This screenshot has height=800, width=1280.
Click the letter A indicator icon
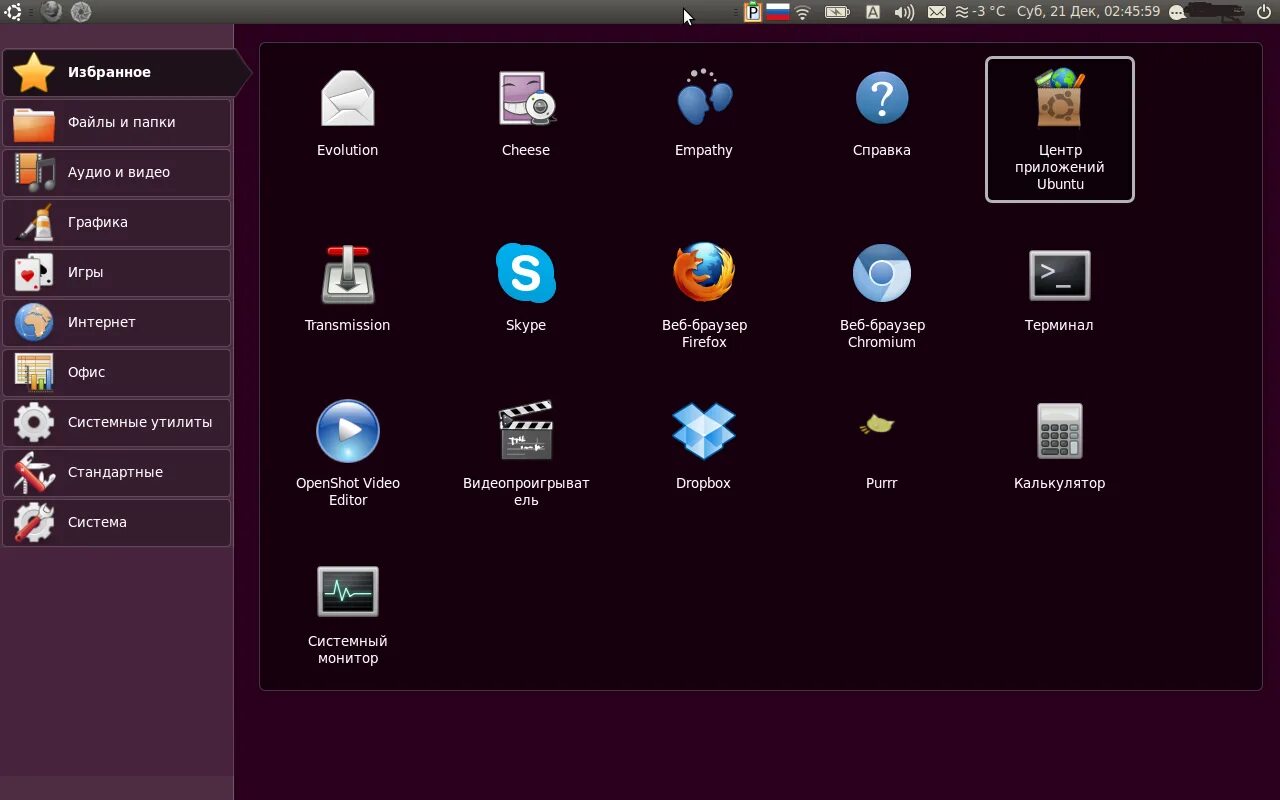[873, 12]
